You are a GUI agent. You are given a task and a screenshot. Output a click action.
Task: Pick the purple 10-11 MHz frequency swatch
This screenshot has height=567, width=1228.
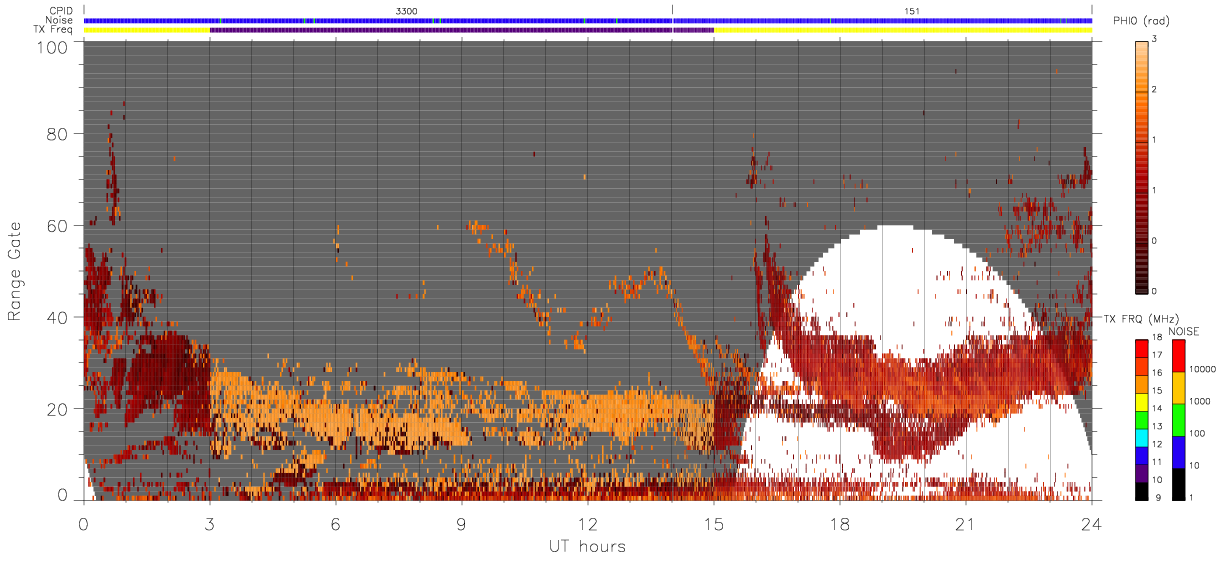tap(1141, 471)
